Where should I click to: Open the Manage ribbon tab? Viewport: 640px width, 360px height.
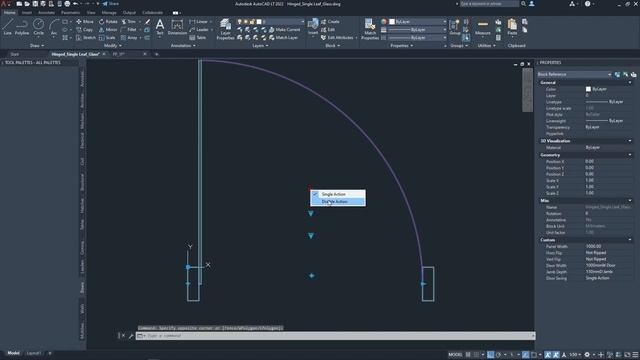coord(109,13)
